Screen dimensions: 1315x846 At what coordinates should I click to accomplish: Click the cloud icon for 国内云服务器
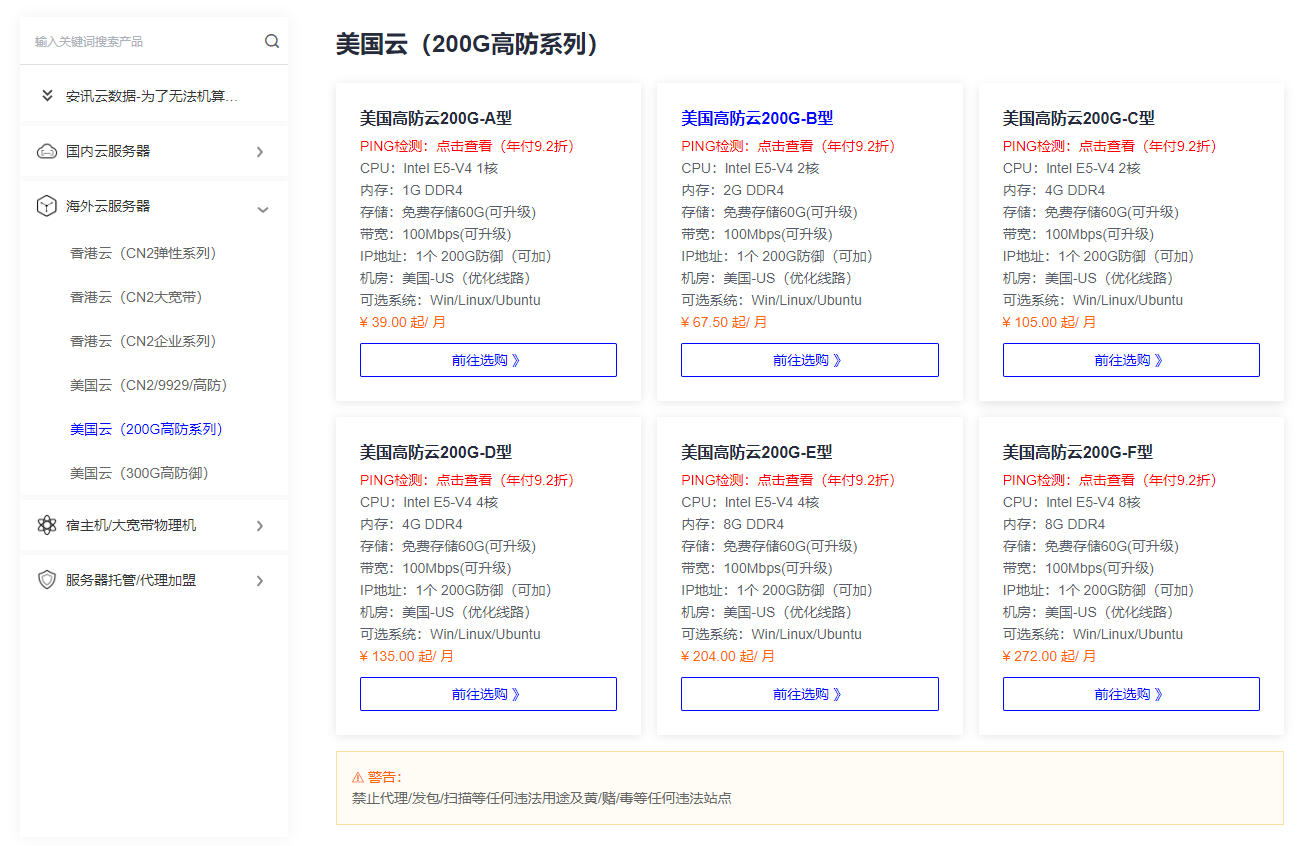pyautogui.click(x=47, y=152)
